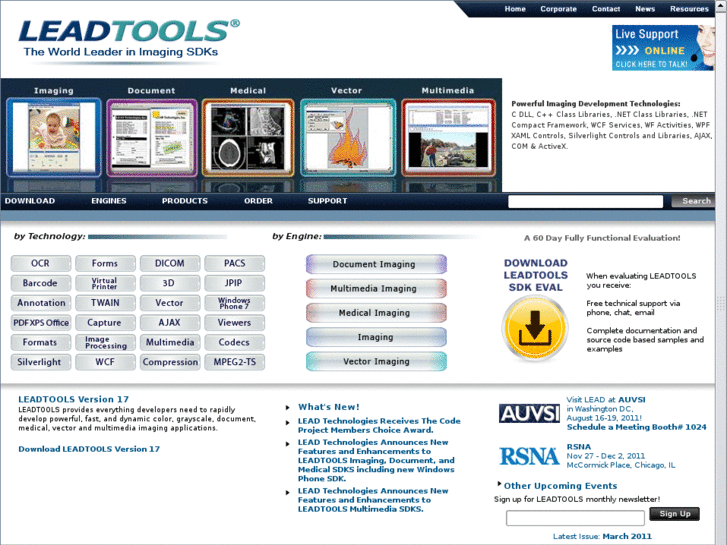Screen dimensions: 727x545
Task: Open the Imaging product thumbnail
Action: pos(54,137)
